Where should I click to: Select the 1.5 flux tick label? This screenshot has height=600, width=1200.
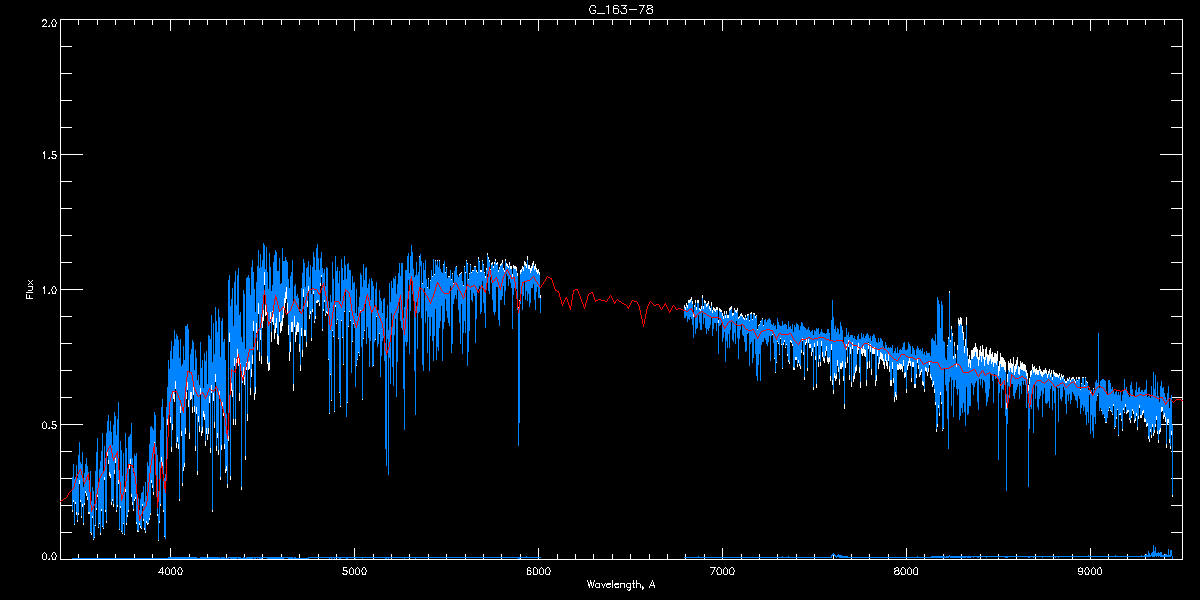tap(48, 155)
